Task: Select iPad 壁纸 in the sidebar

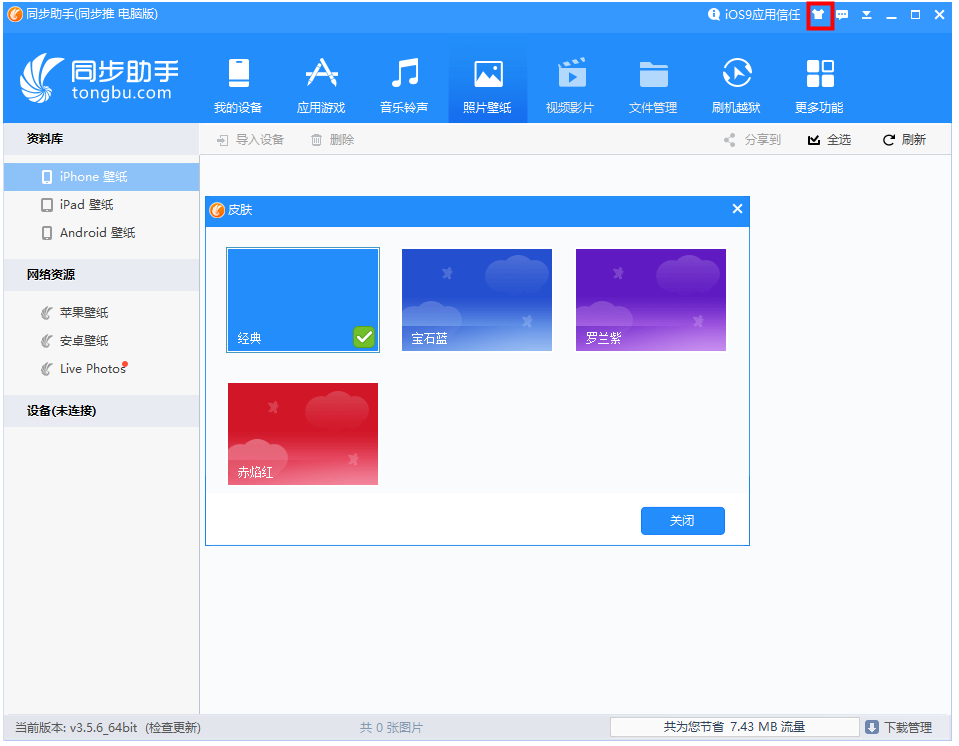Action: [86, 205]
